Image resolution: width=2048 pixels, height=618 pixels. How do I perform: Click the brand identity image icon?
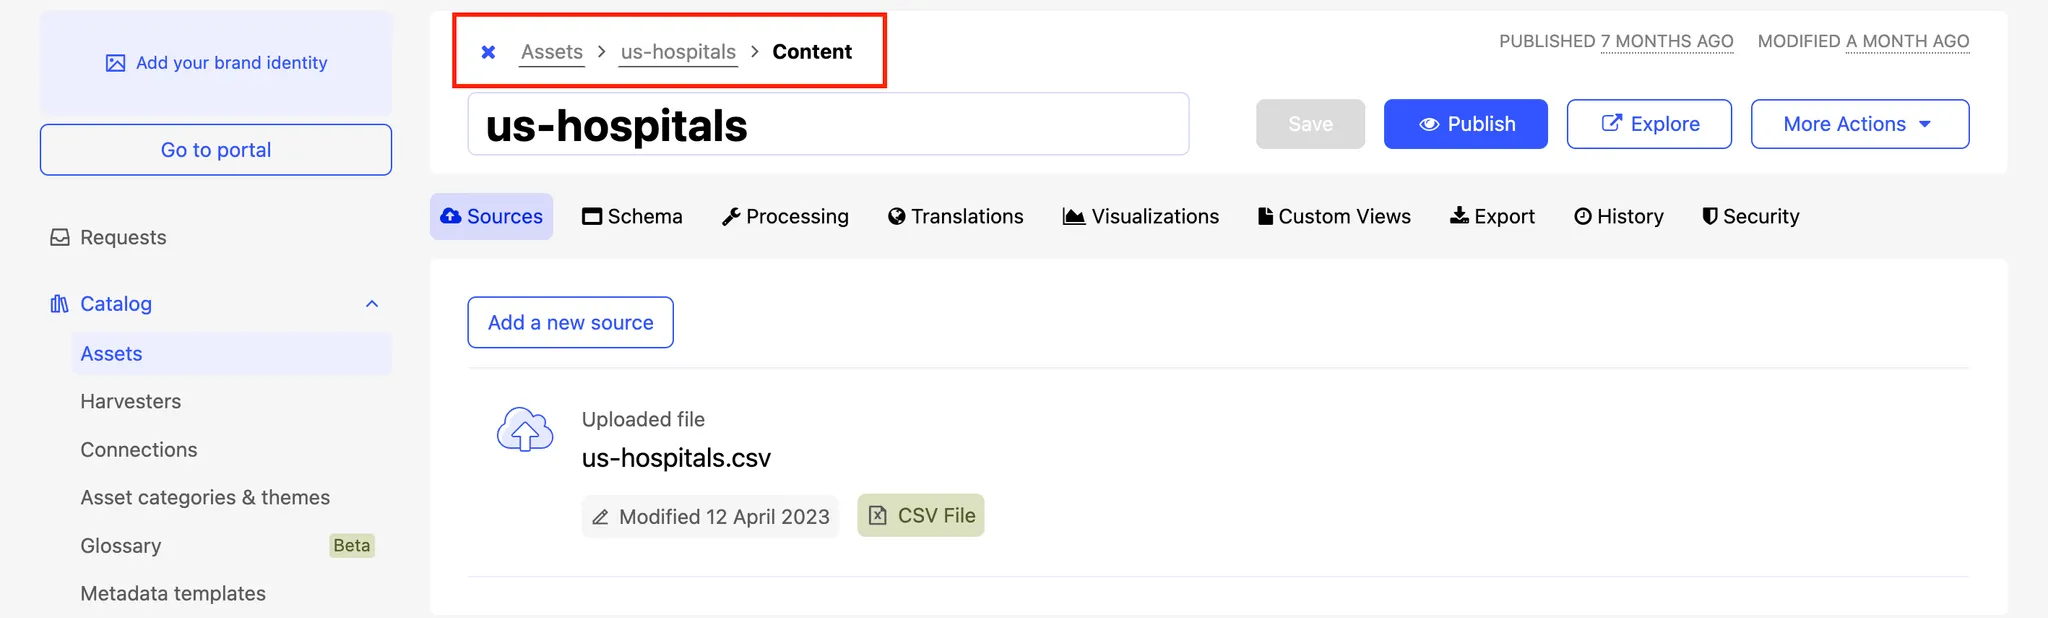[116, 63]
